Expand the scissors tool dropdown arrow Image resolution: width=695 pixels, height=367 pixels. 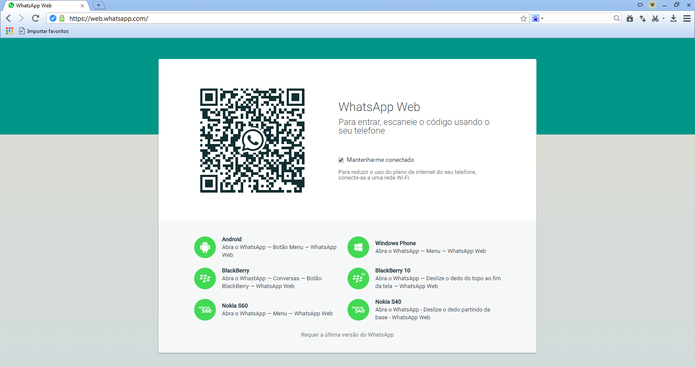point(664,19)
